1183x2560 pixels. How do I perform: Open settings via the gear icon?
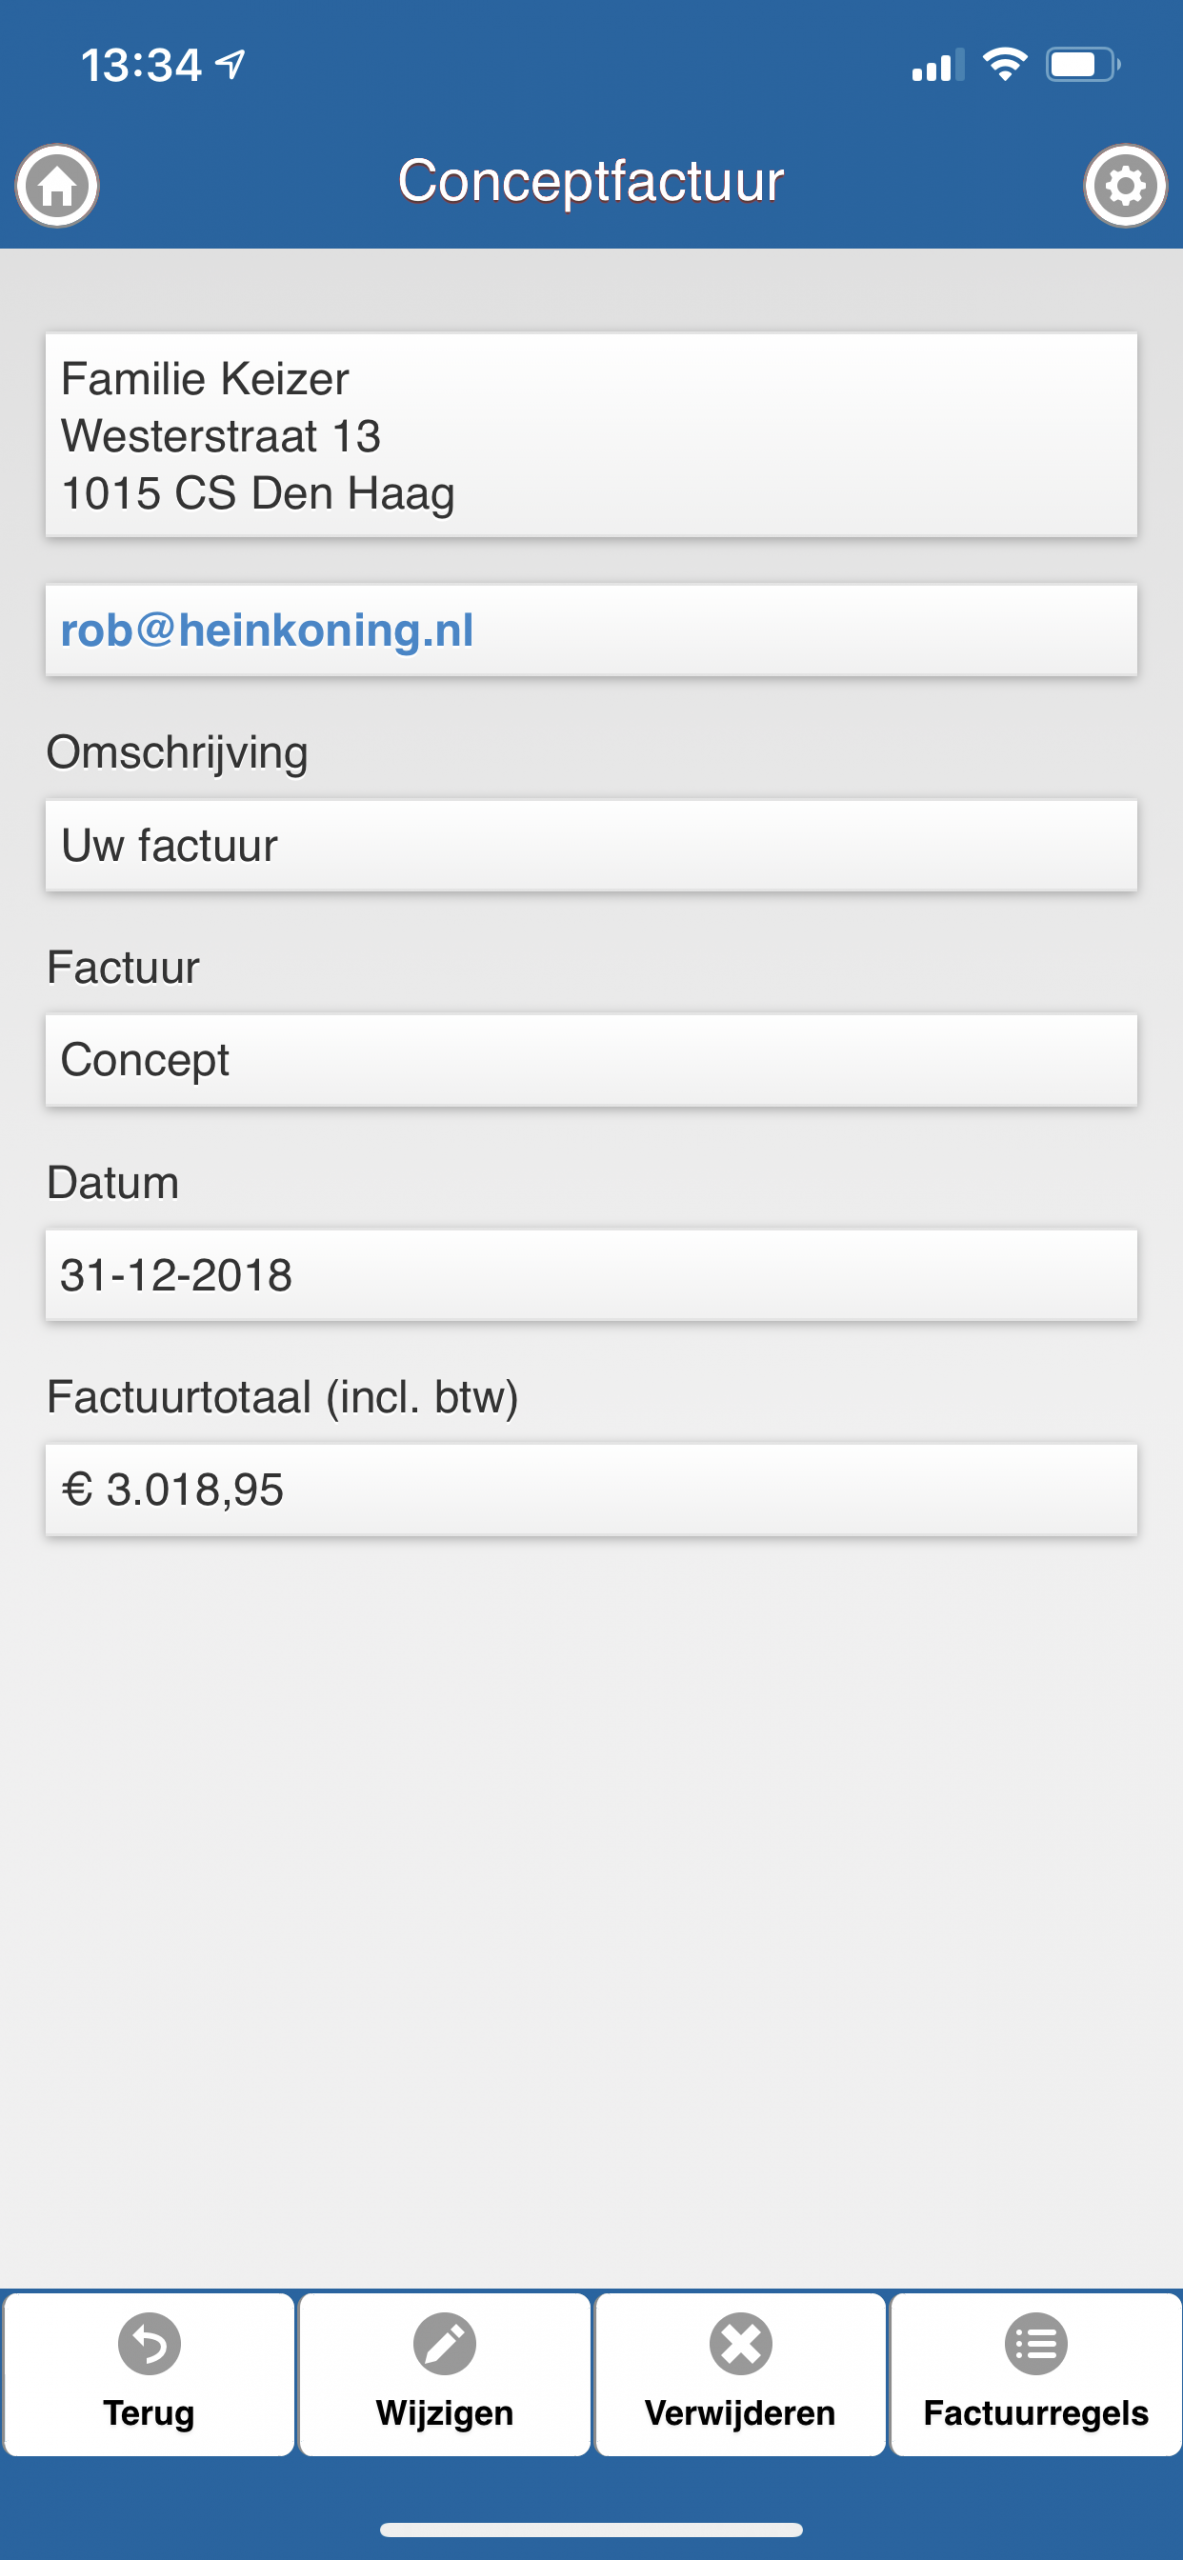coord(1125,186)
